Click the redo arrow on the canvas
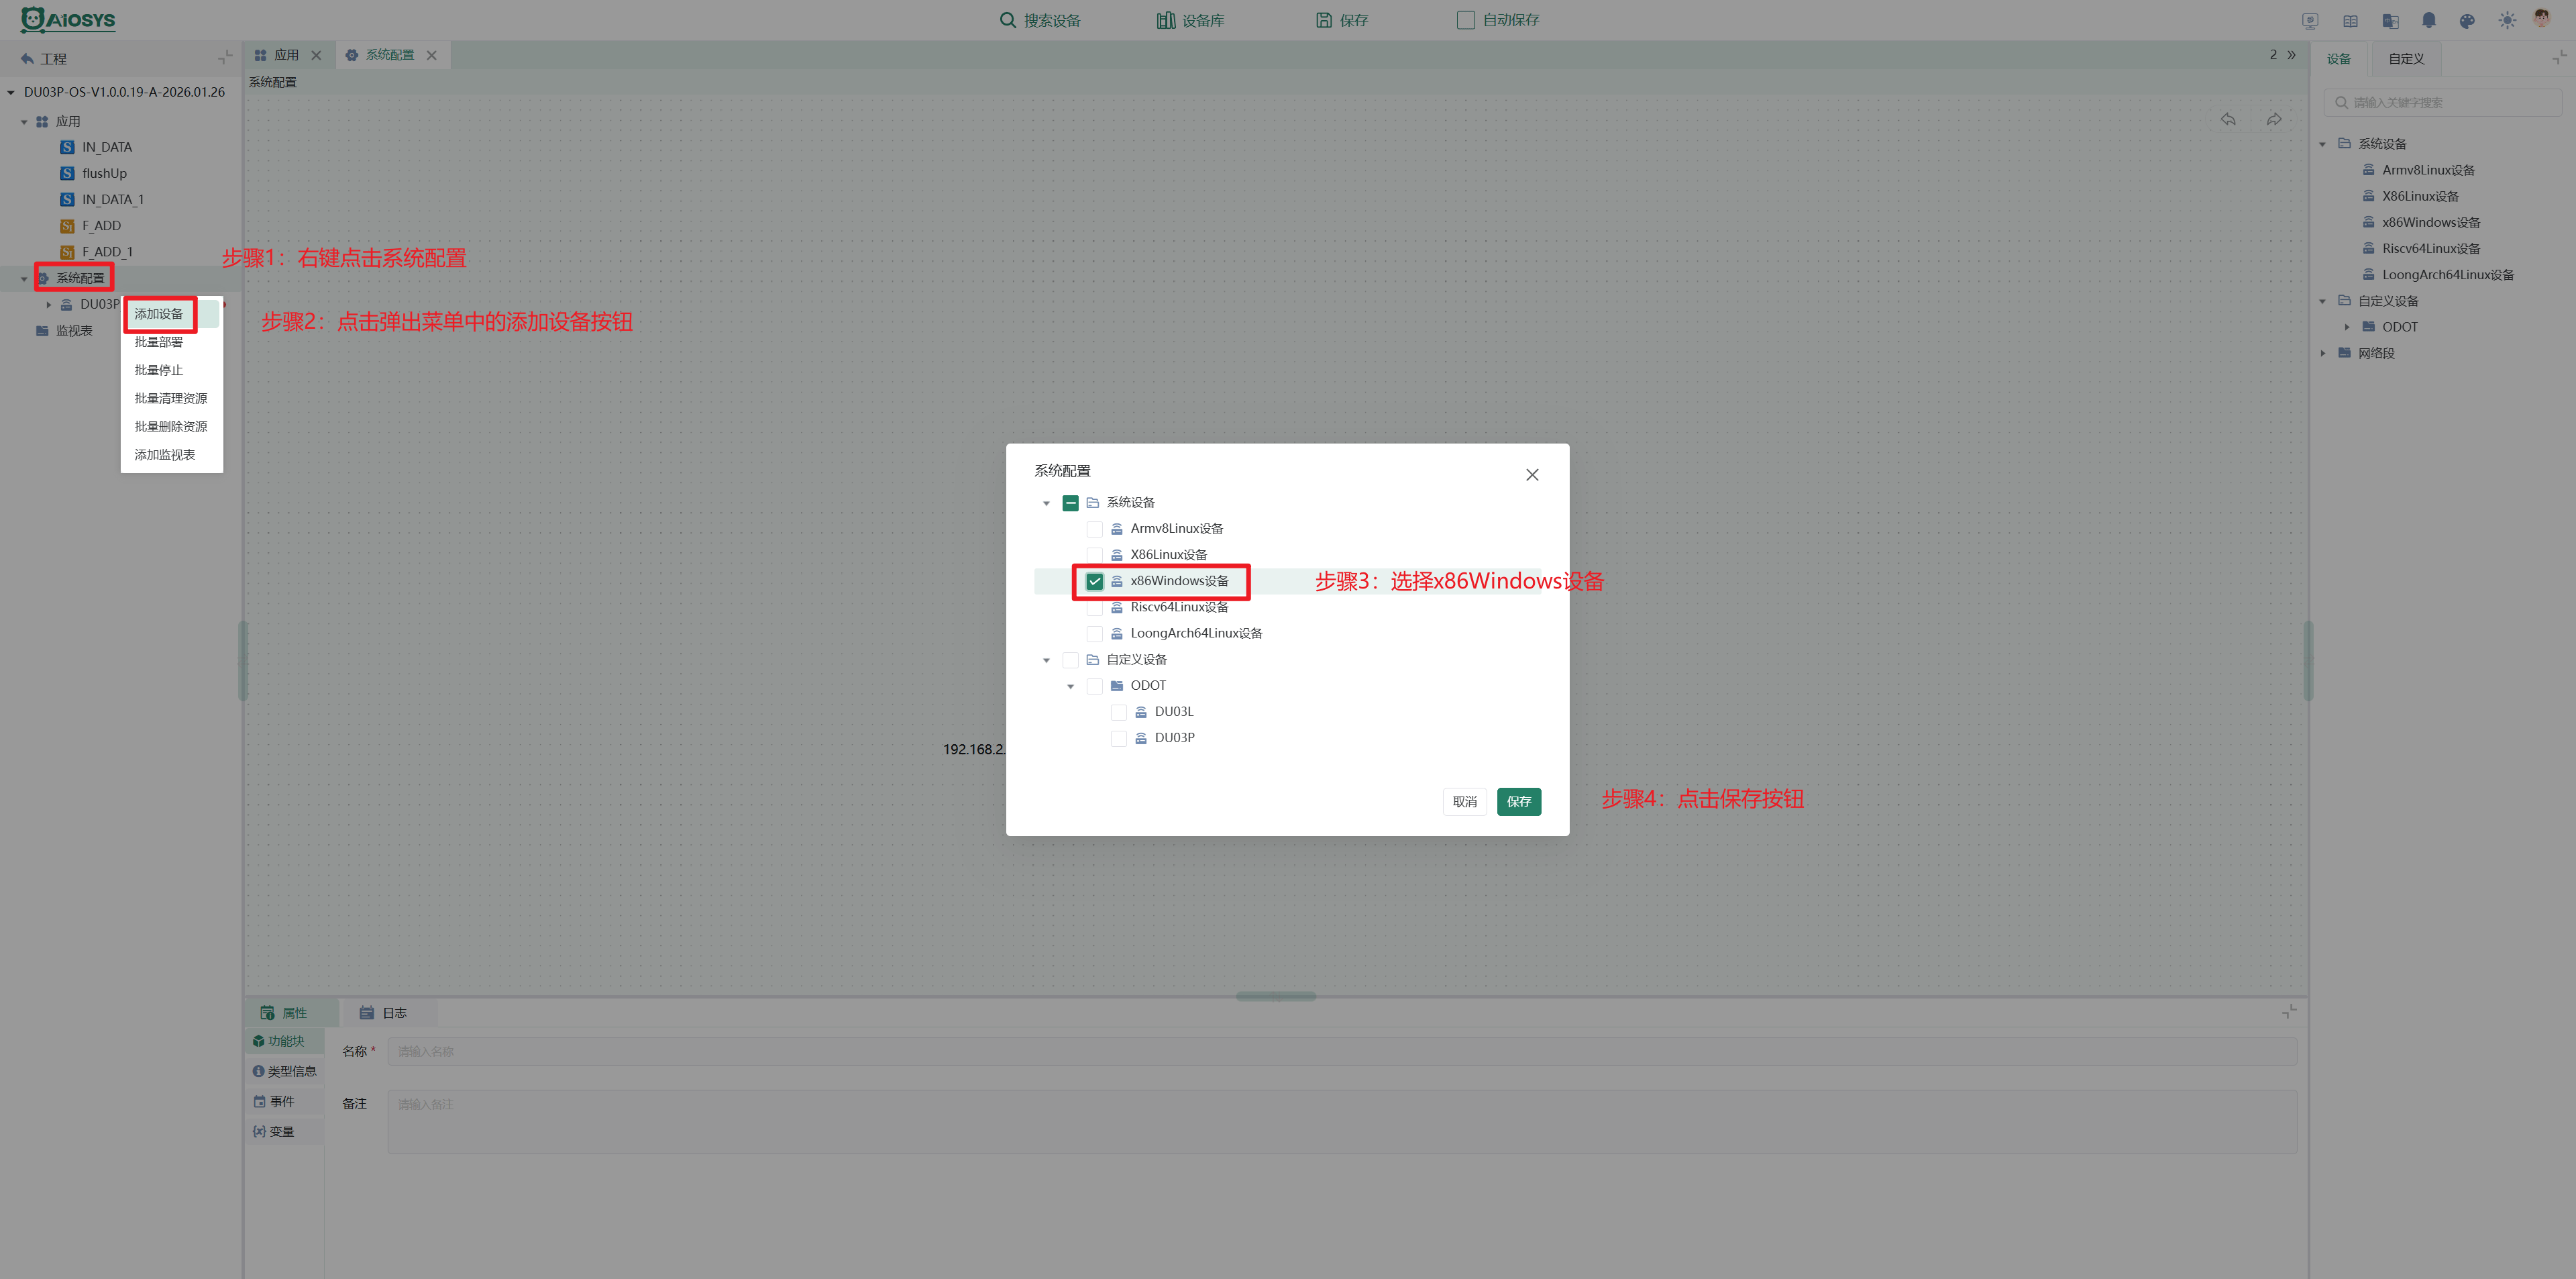Screen dimensions: 2576x1279 pos(2274,119)
